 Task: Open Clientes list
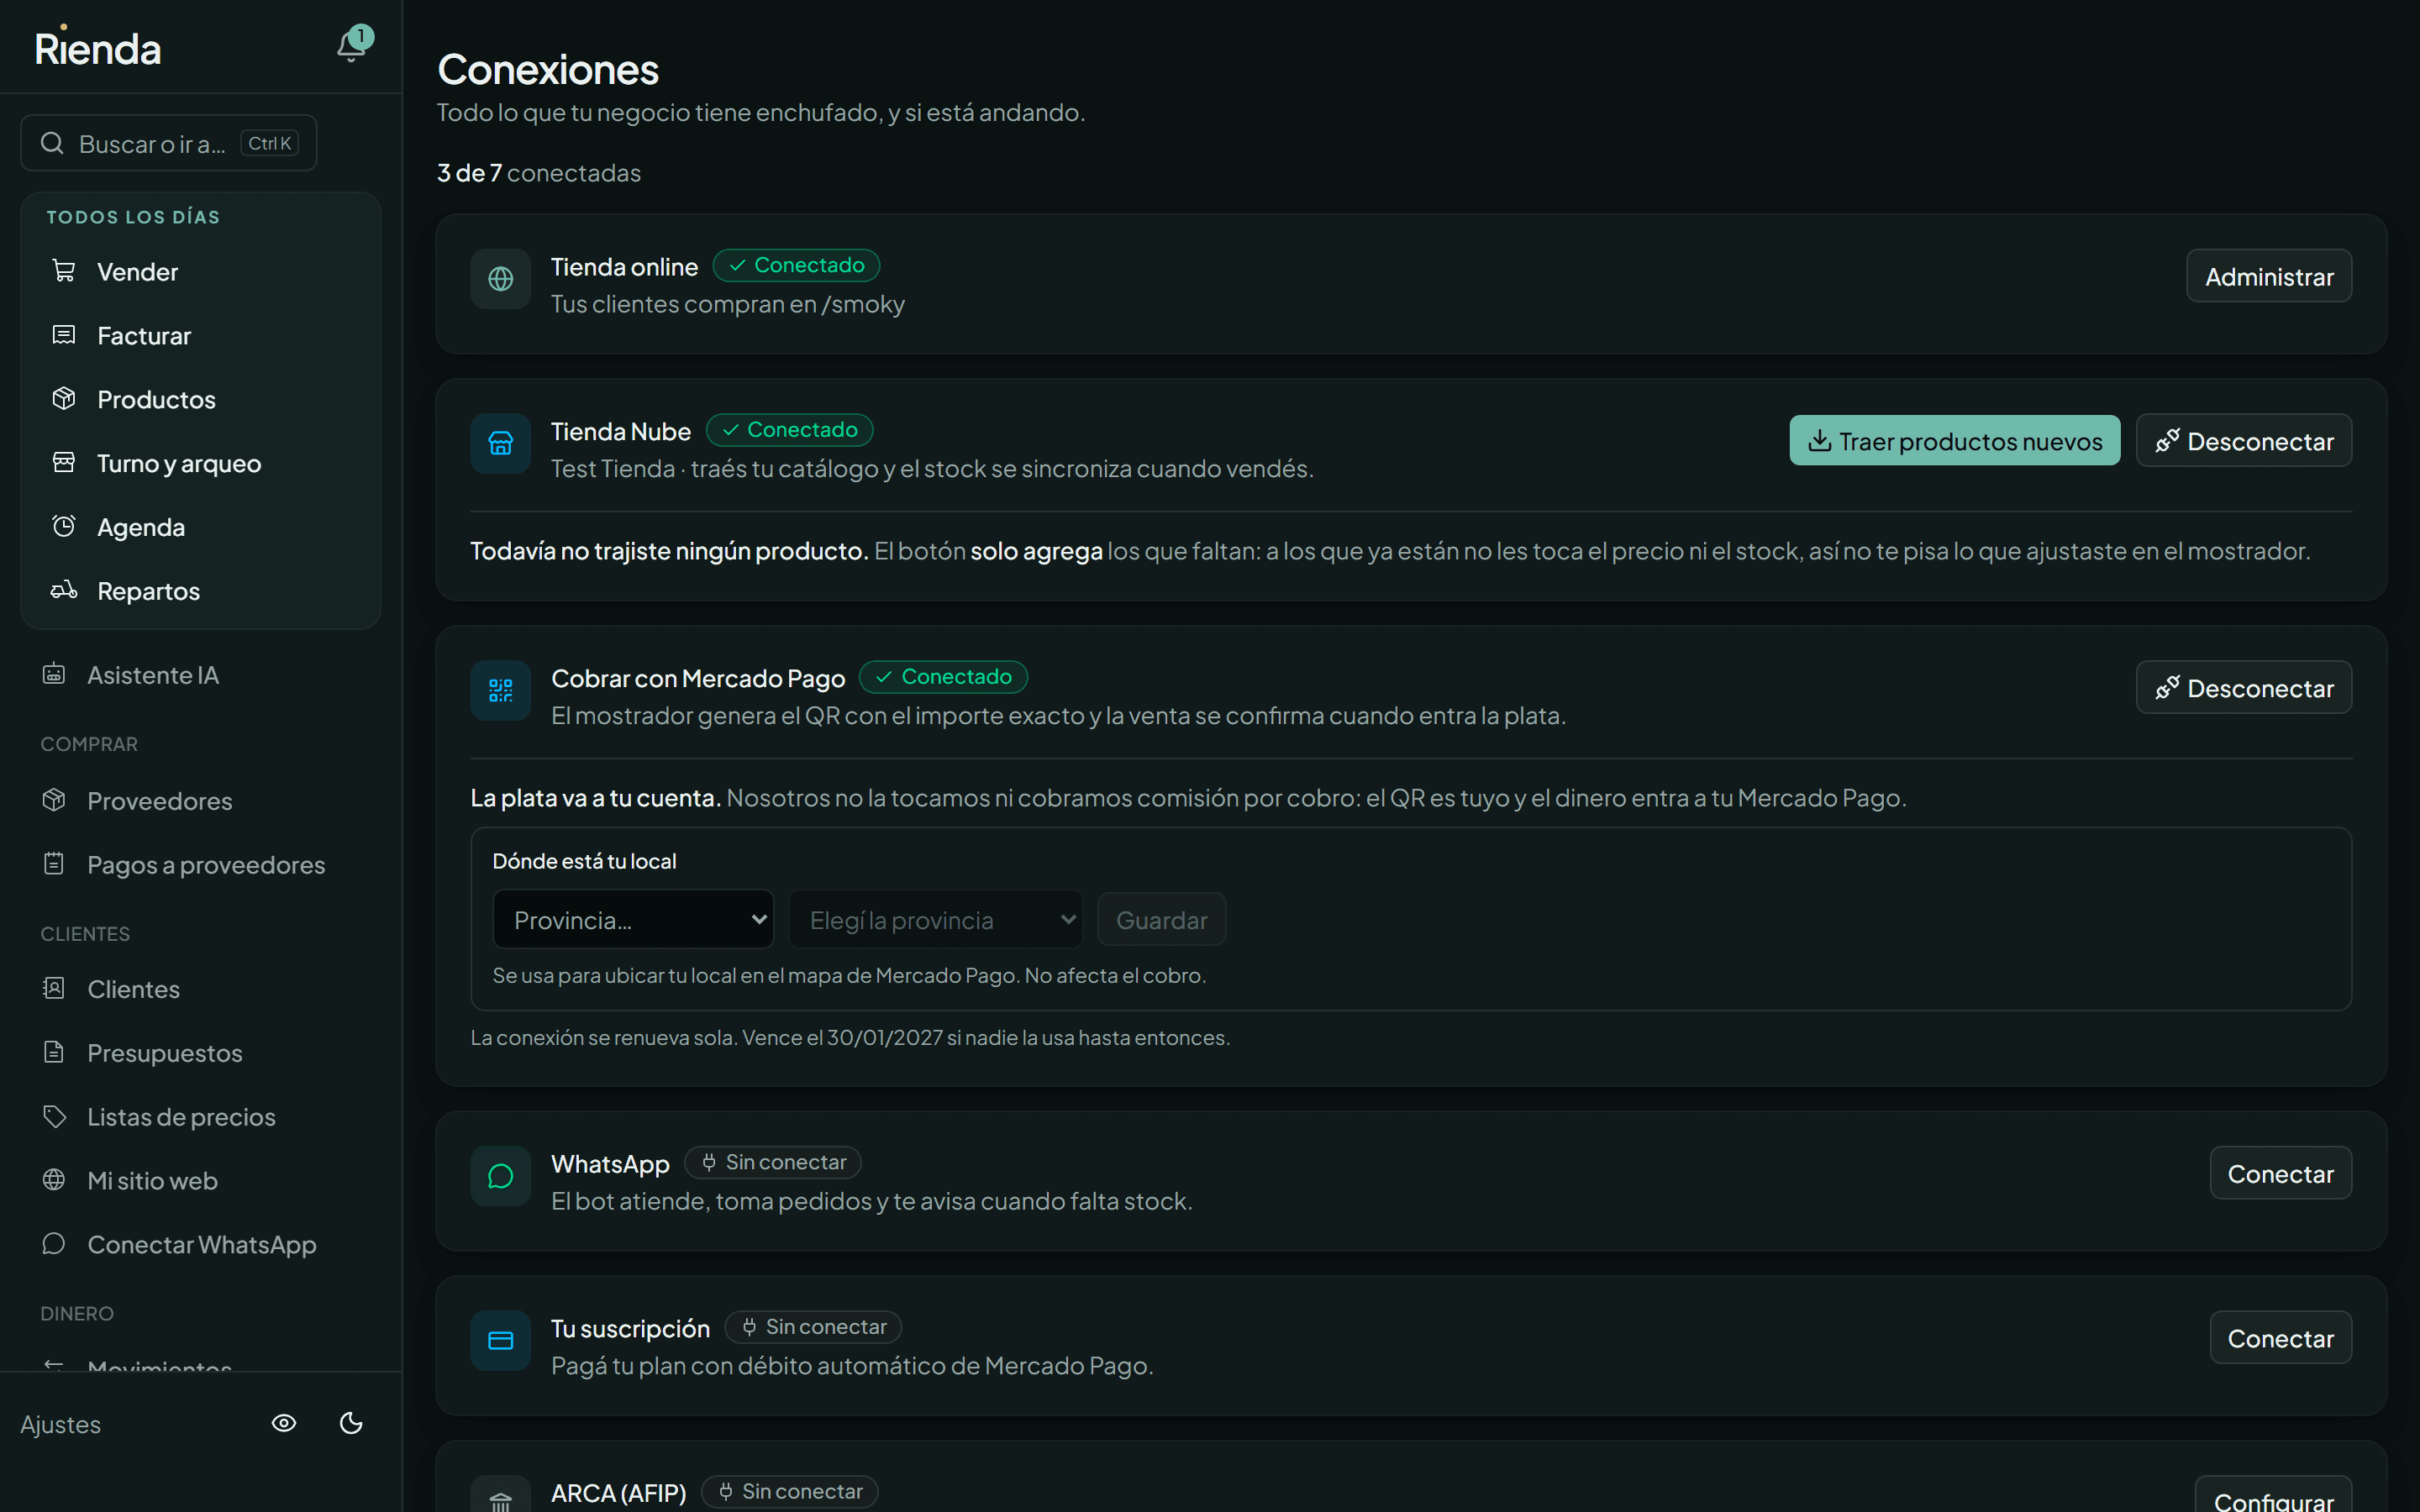[200, 989]
